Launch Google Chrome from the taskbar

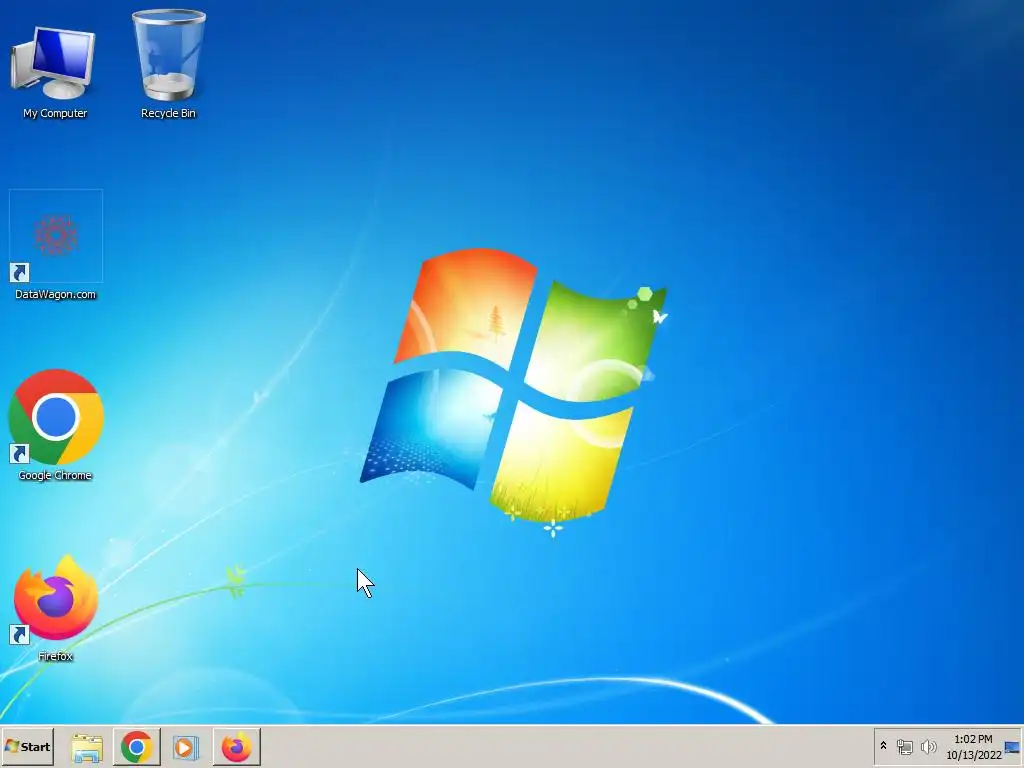(x=136, y=746)
